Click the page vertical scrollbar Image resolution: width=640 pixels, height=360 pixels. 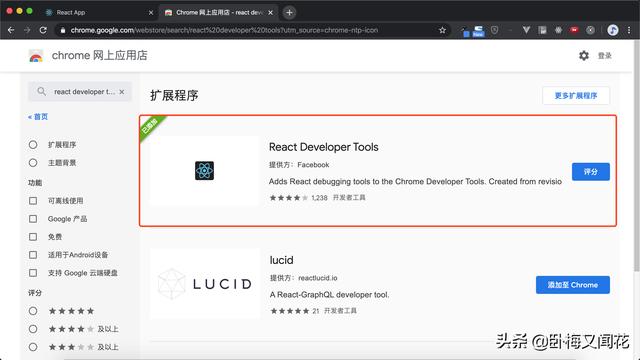coord(637,155)
